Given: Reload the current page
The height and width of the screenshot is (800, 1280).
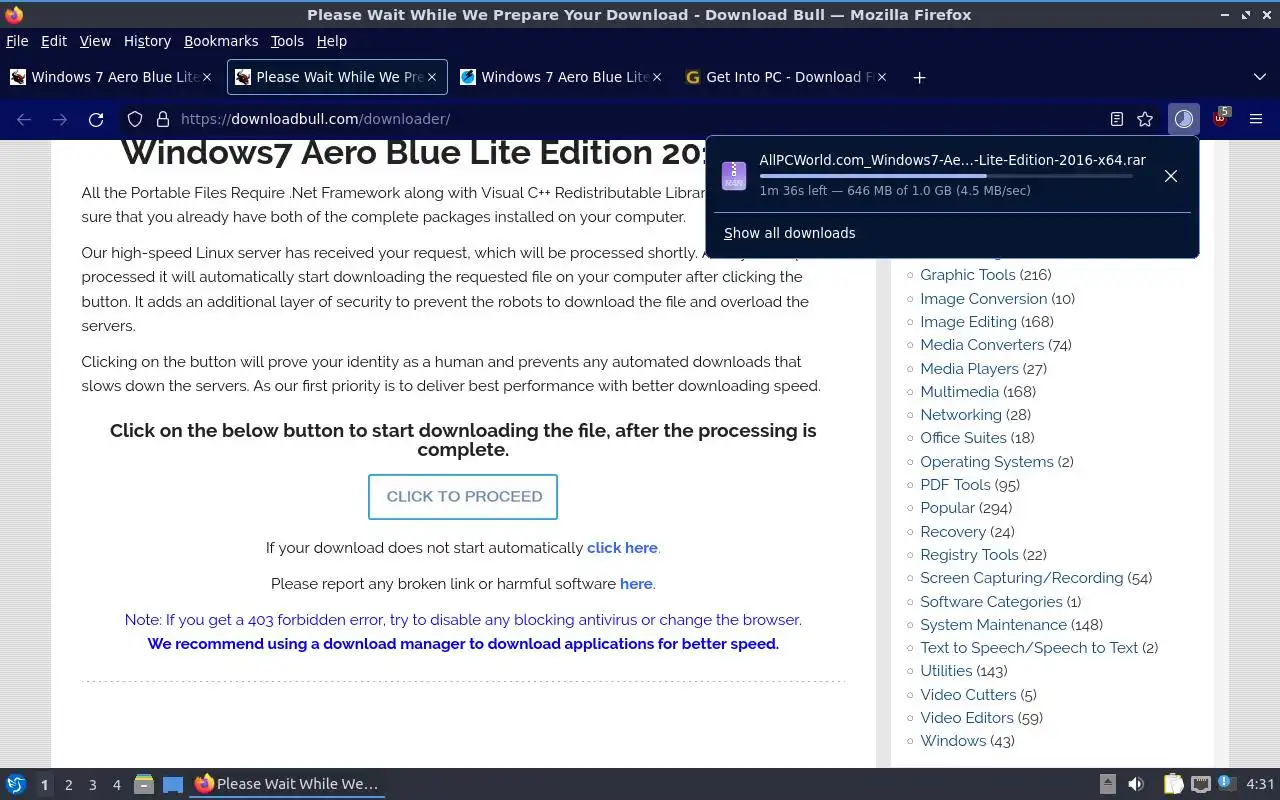Looking at the screenshot, I should point(96,119).
